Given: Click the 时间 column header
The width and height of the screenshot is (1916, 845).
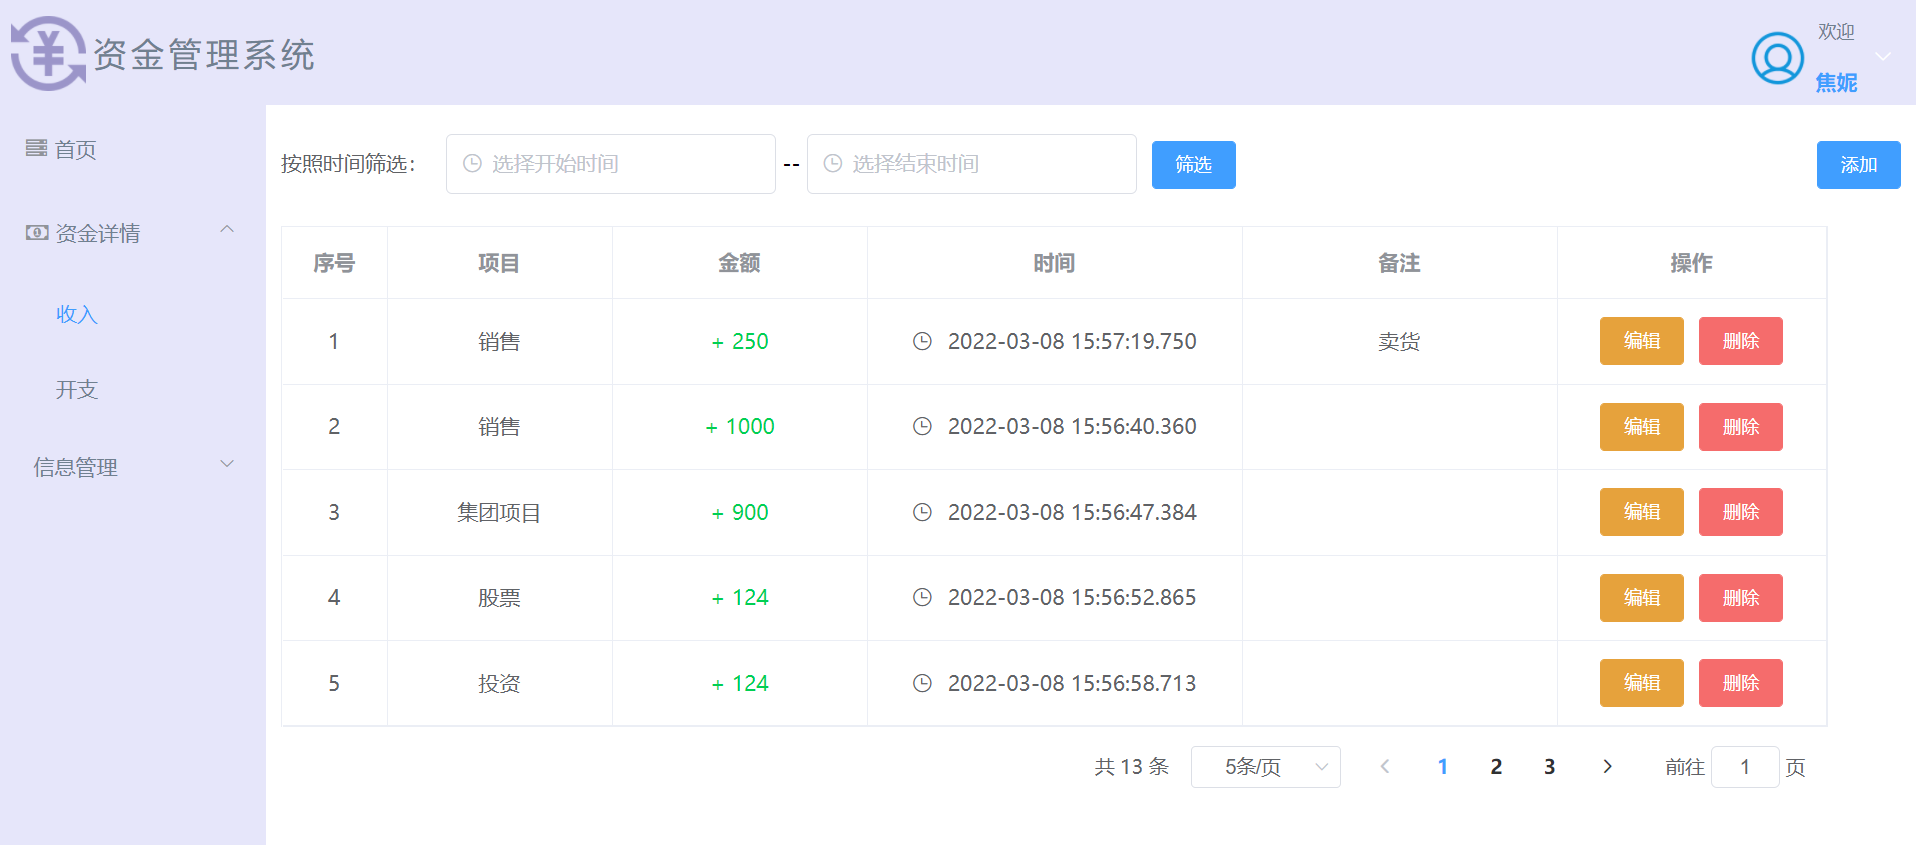Looking at the screenshot, I should click(x=1054, y=263).
